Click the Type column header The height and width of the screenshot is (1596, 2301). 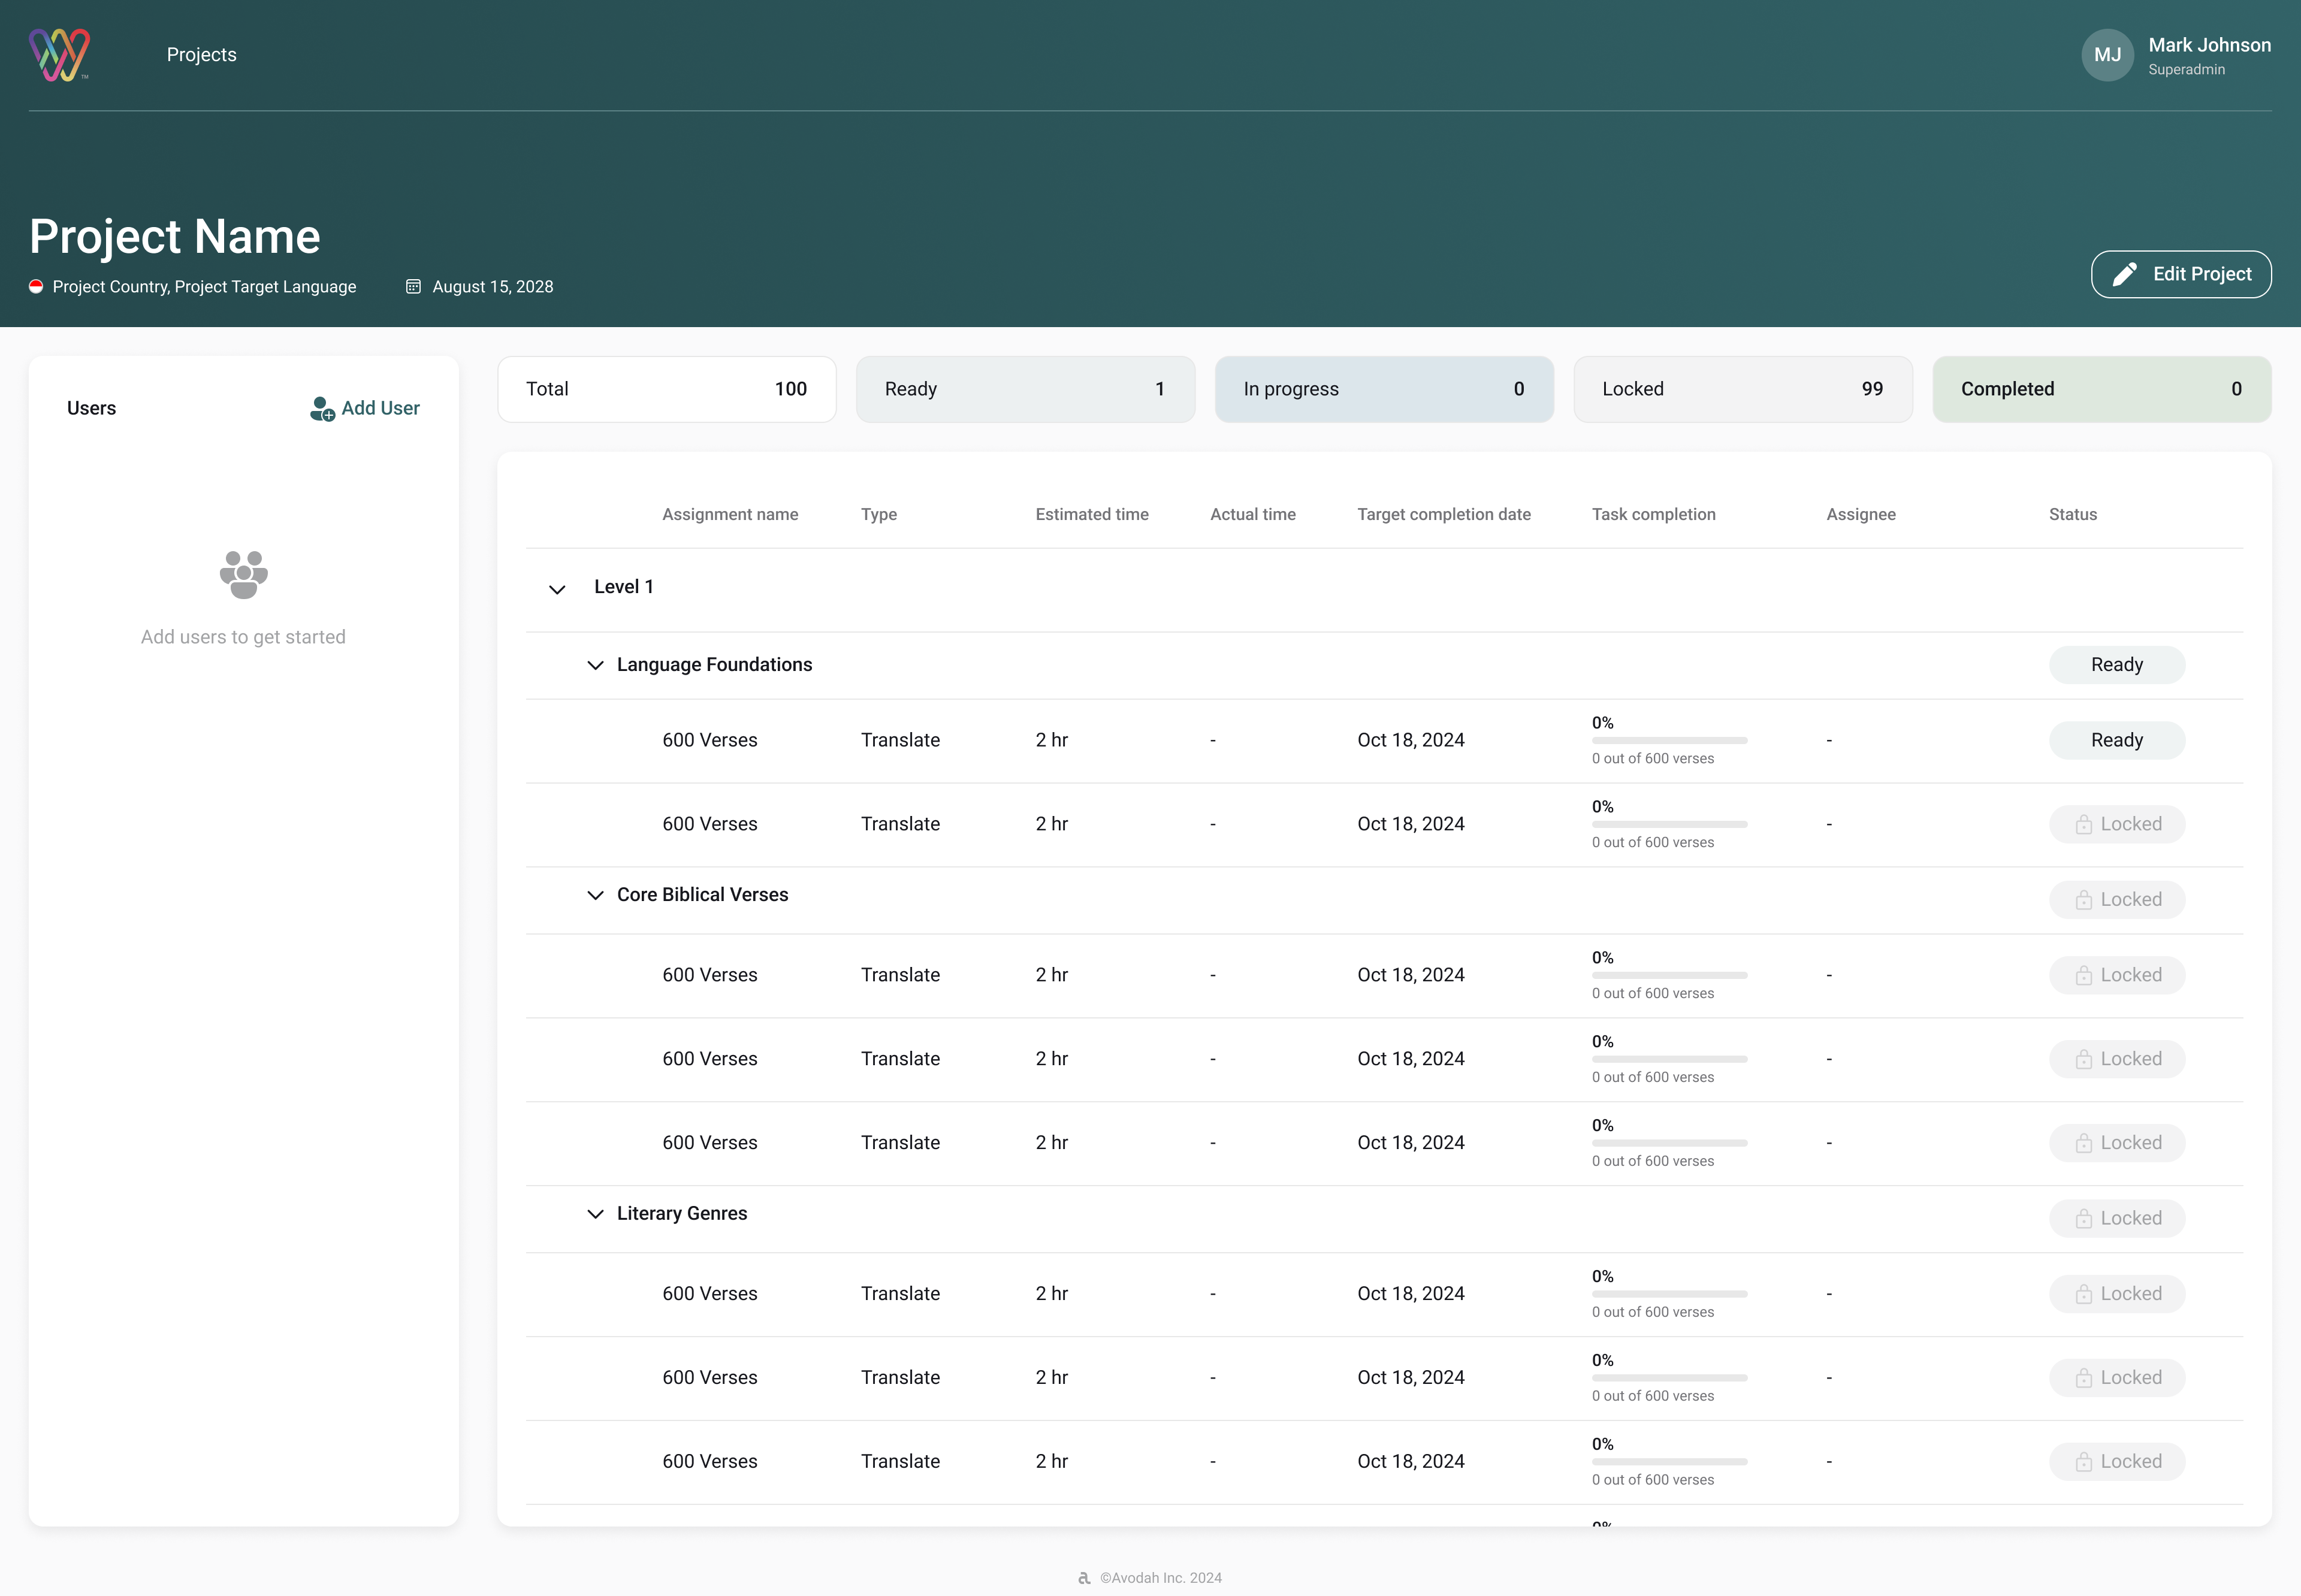tap(879, 514)
